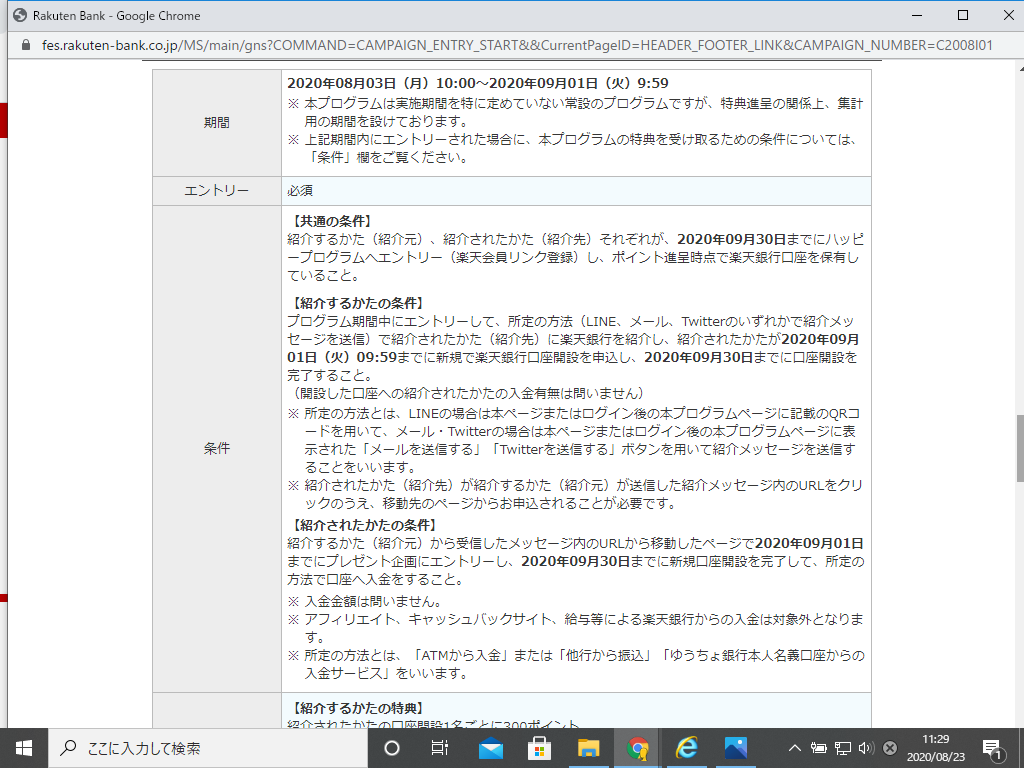Open Task View from the taskbar
The width and height of the screenshot is (1024, 768).
coord(440,748)
